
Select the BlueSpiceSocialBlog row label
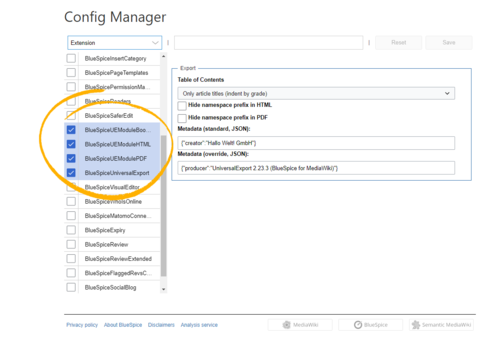(x=110, y=287)
